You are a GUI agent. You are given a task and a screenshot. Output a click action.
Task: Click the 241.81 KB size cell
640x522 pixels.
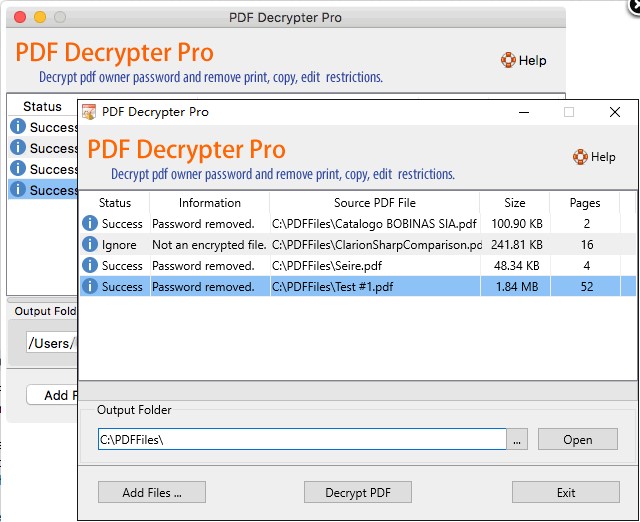click(x=517, y=244)
